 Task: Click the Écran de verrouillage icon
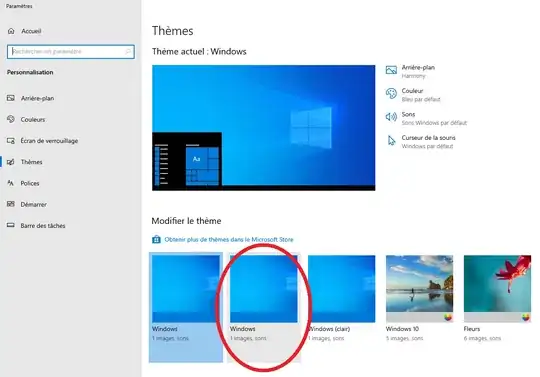[11, 140]
